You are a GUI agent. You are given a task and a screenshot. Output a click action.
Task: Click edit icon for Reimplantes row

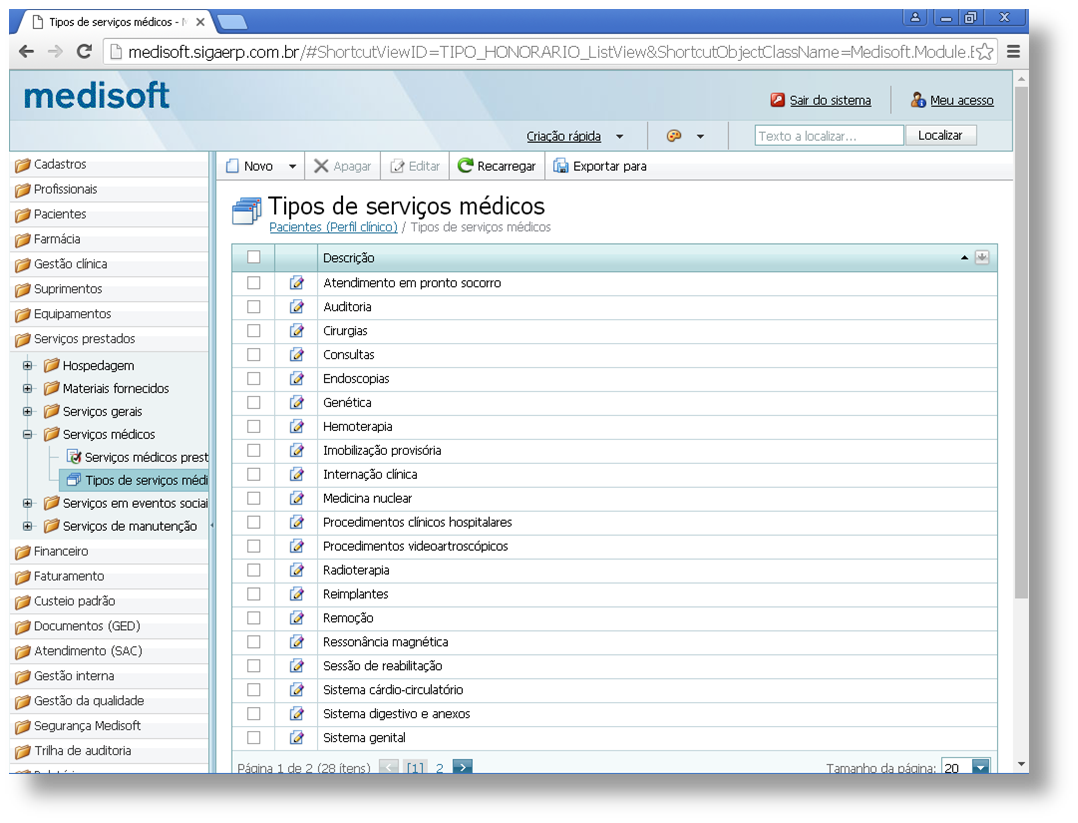coord(296,594)
